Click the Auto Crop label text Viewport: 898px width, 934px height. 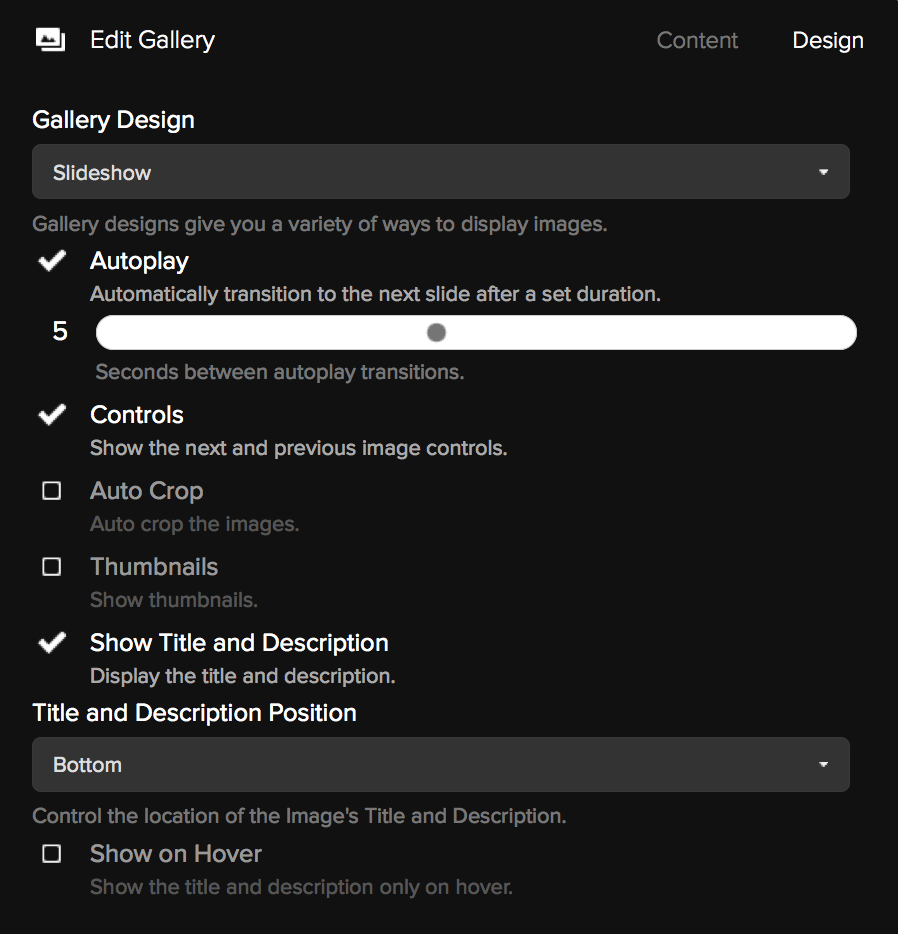pyautogui.click(x=146, y=491)
